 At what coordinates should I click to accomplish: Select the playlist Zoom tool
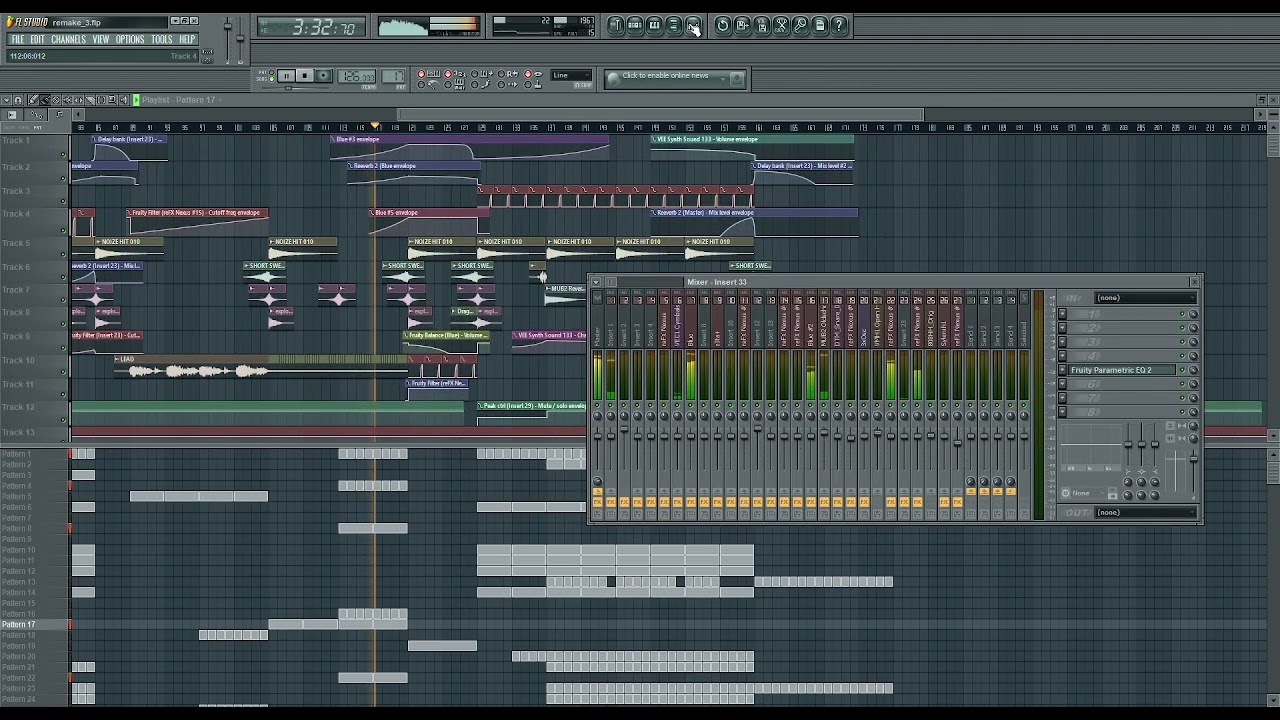(x=111, y=100)
